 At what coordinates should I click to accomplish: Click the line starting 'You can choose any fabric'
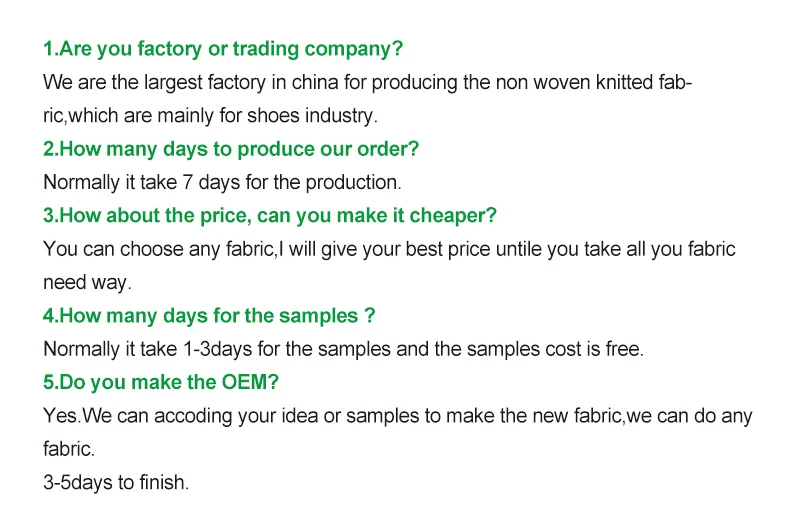[389, 249]
